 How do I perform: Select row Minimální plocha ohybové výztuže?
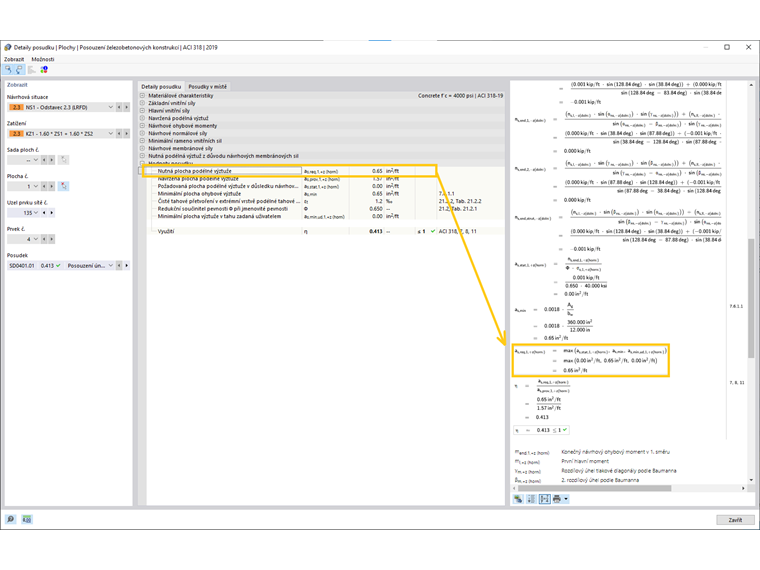pos(325,193)
